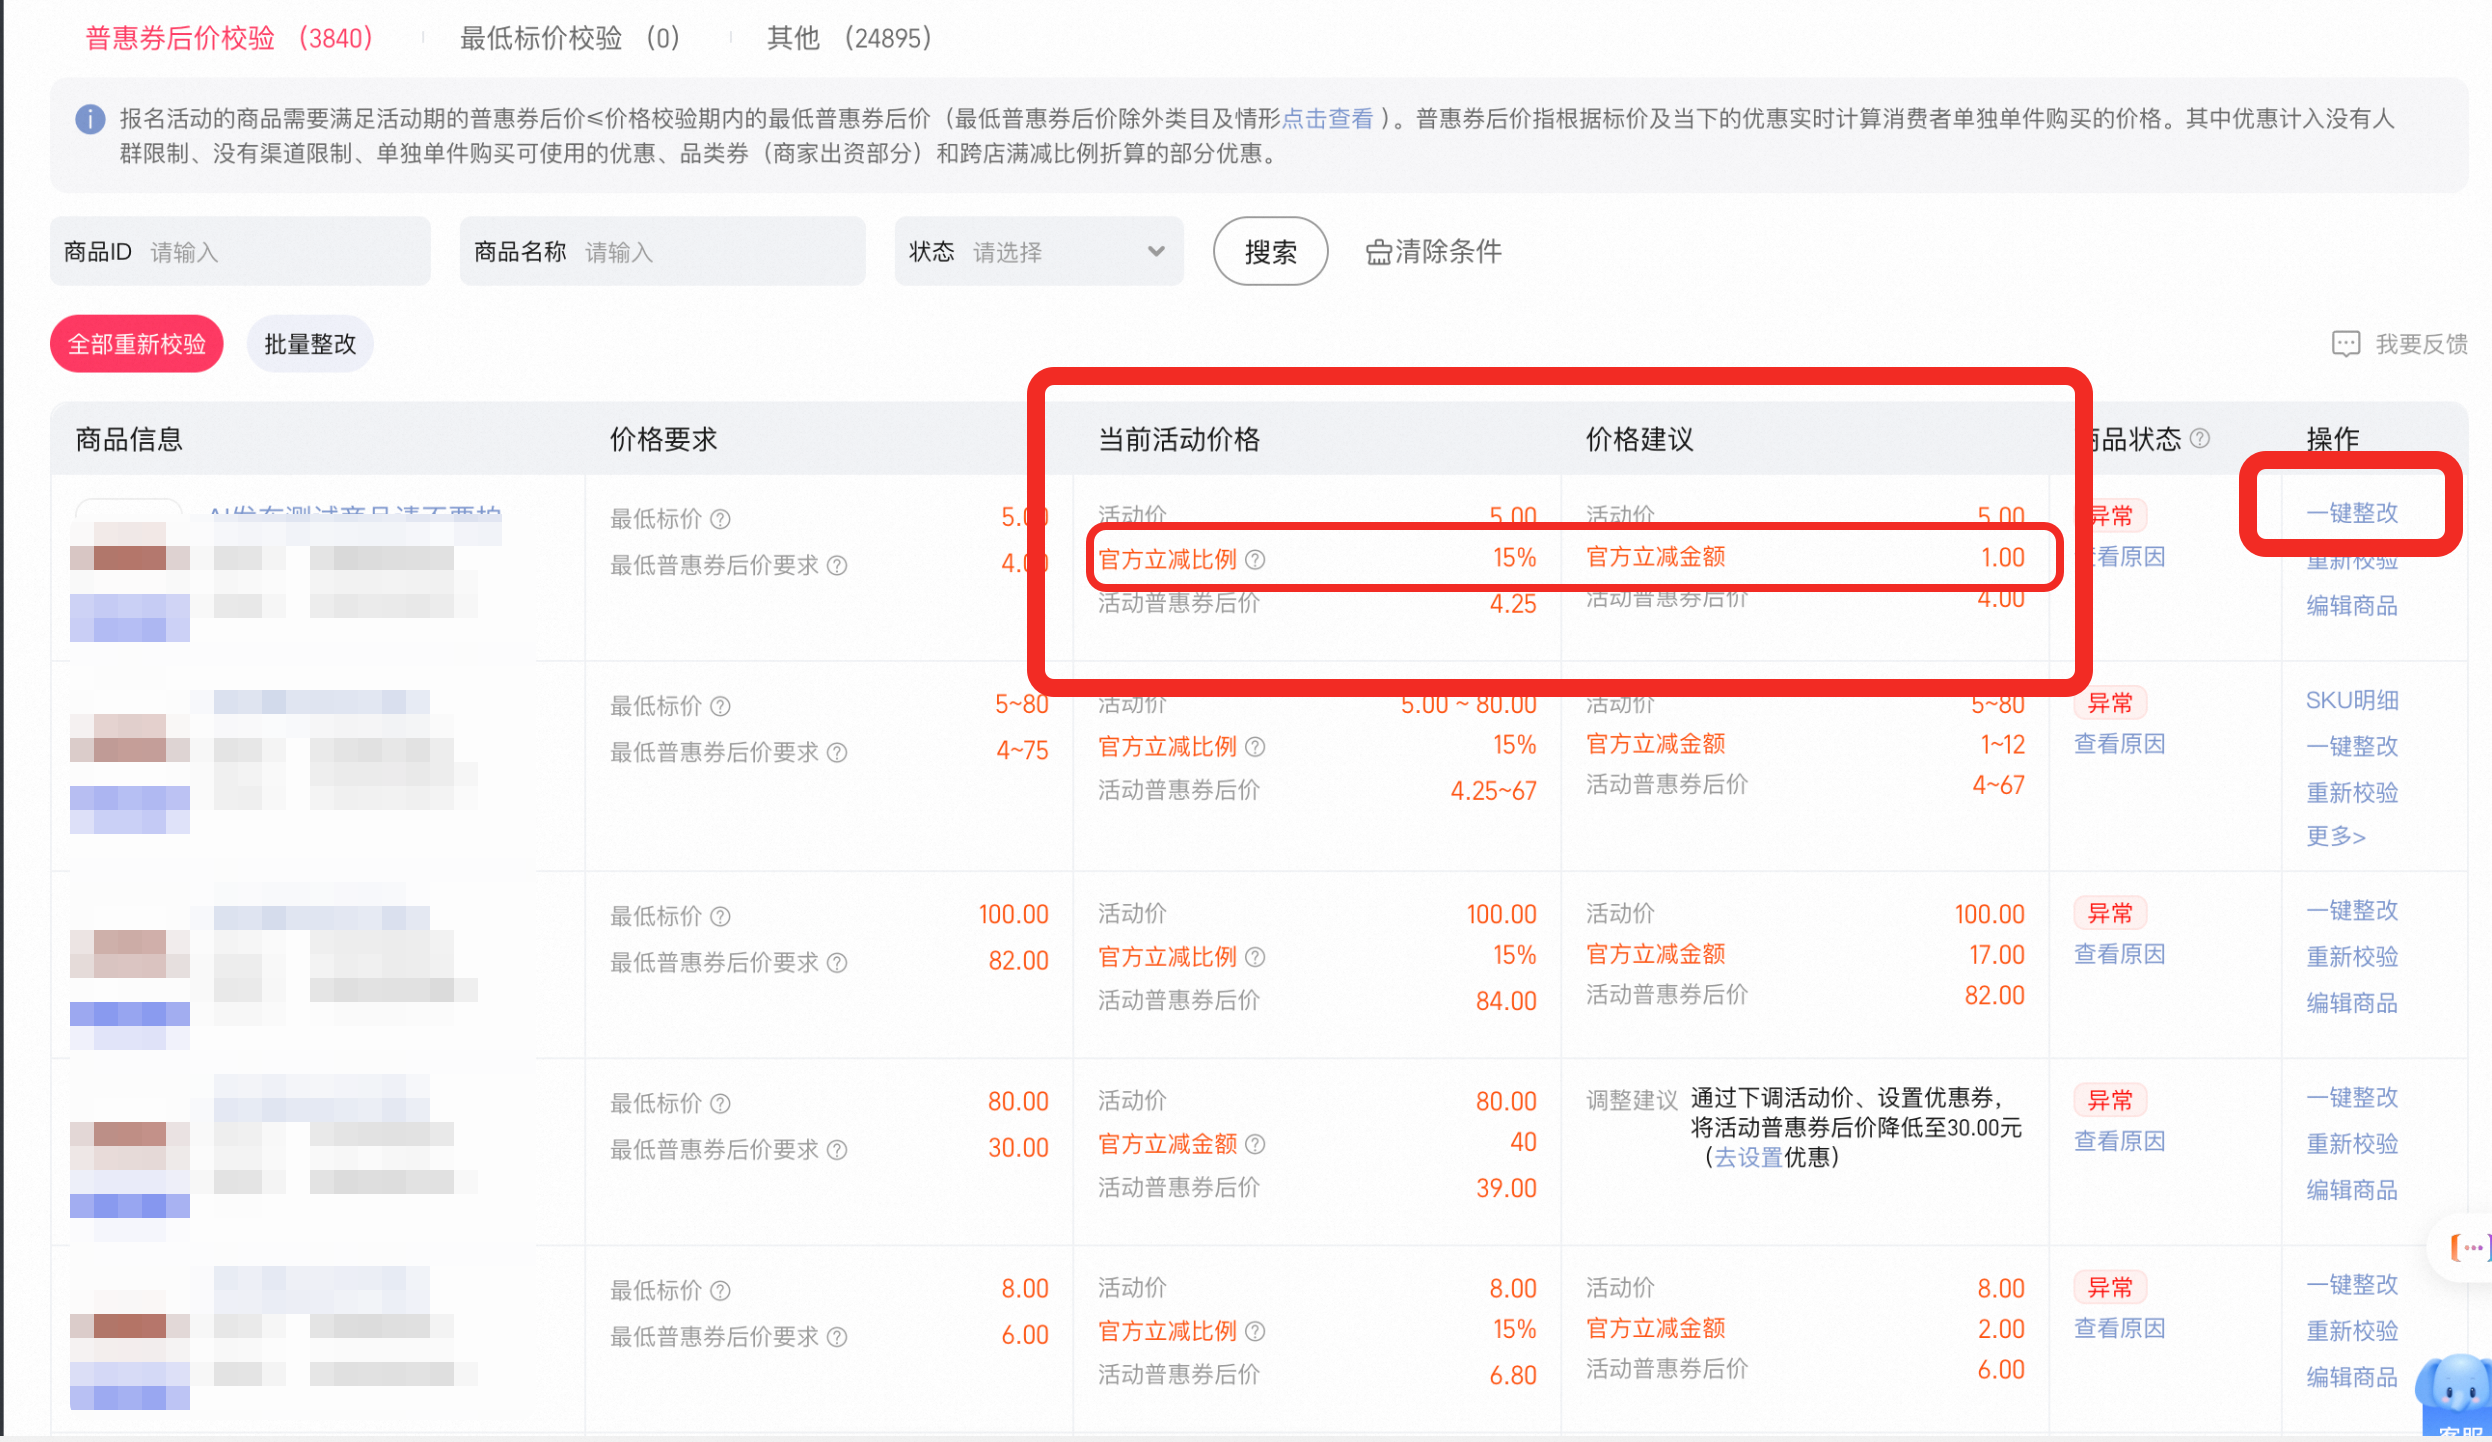The image size is (2492, 1442).
Task: Click the 异常 status tag in 8.00 row
Action: click(2110, 1287)
